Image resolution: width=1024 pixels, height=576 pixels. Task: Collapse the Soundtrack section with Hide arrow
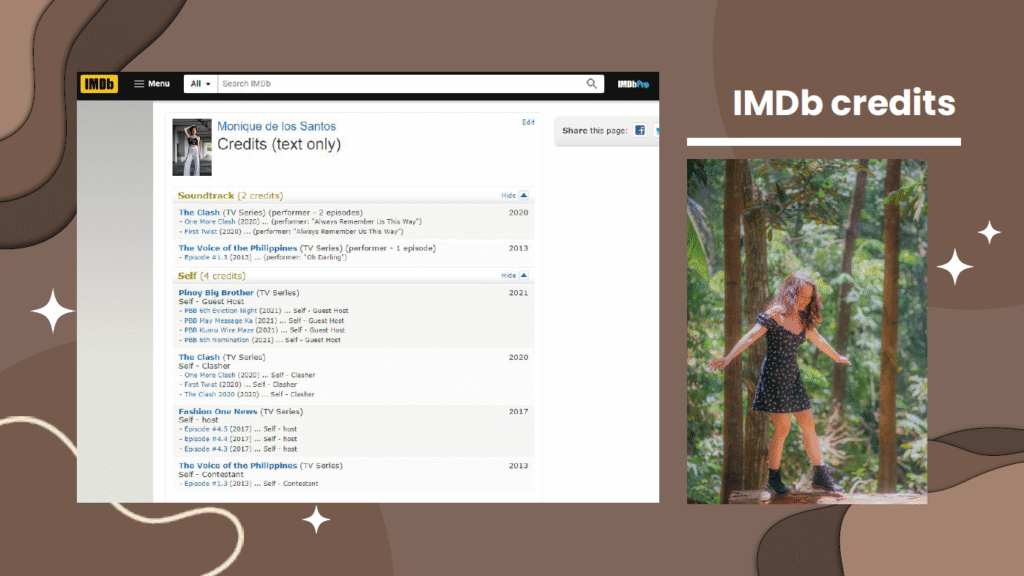click(515, 196)
